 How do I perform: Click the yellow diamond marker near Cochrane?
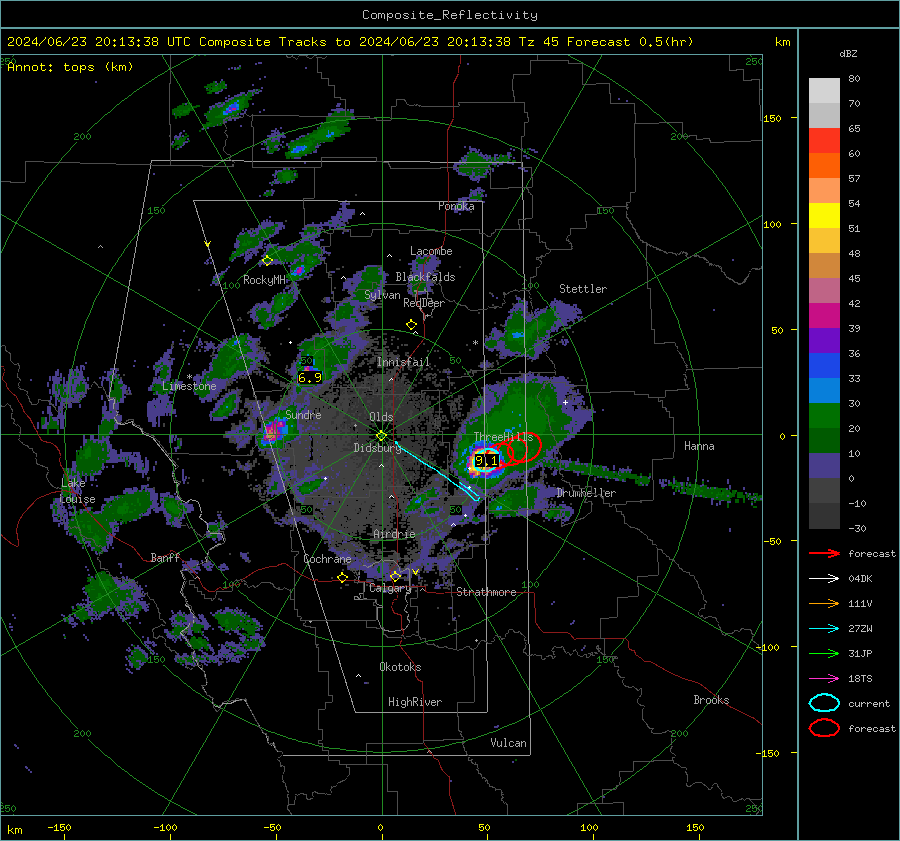(x=343, y=578)
